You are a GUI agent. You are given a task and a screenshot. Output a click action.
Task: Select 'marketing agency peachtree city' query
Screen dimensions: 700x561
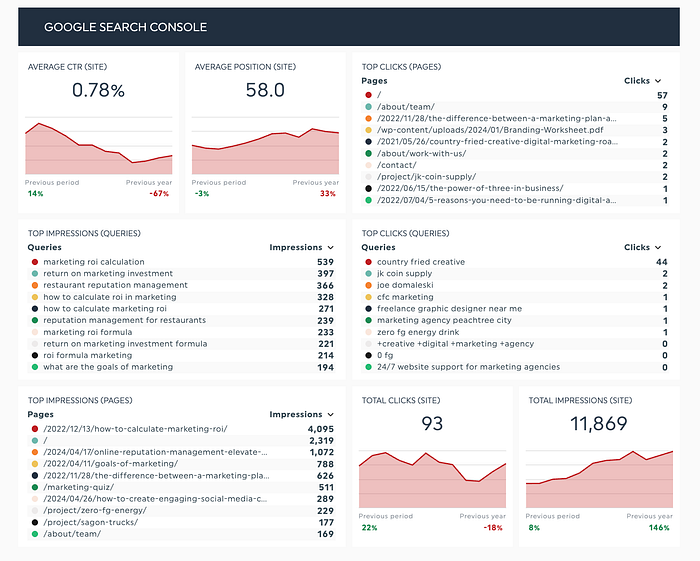pos(516,320)
